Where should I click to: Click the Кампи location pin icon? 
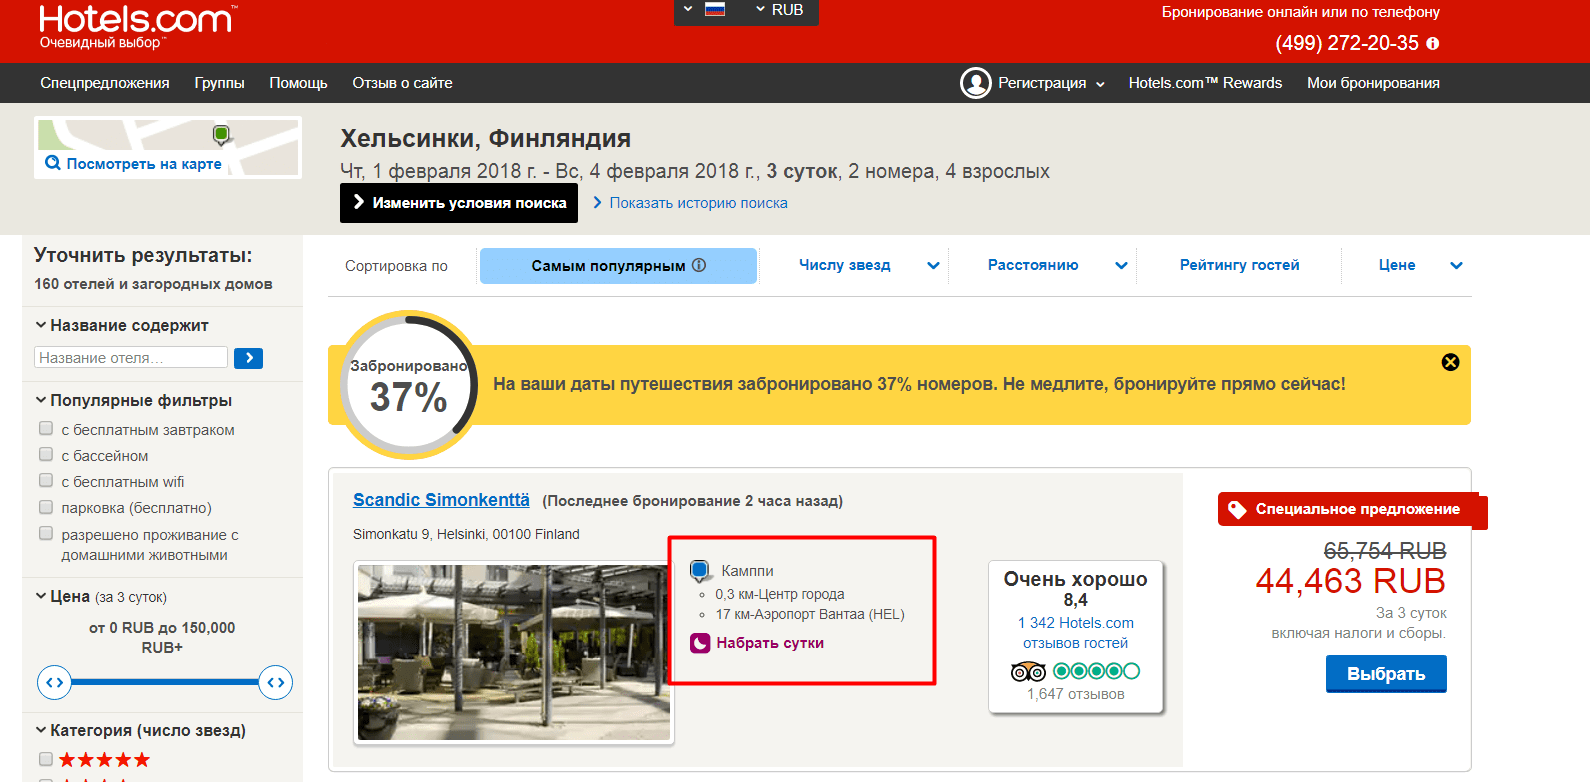click(700, 572)
